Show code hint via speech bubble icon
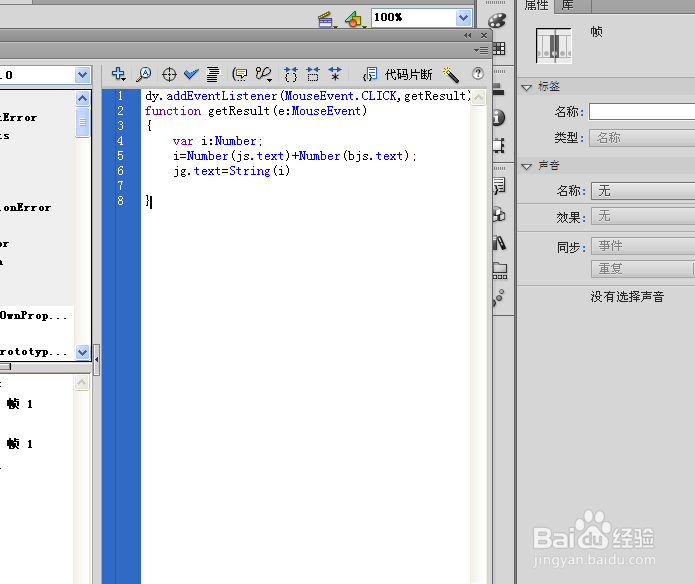Image resolution: width=695 pixels, height=584 pixels. pos(240,74)
